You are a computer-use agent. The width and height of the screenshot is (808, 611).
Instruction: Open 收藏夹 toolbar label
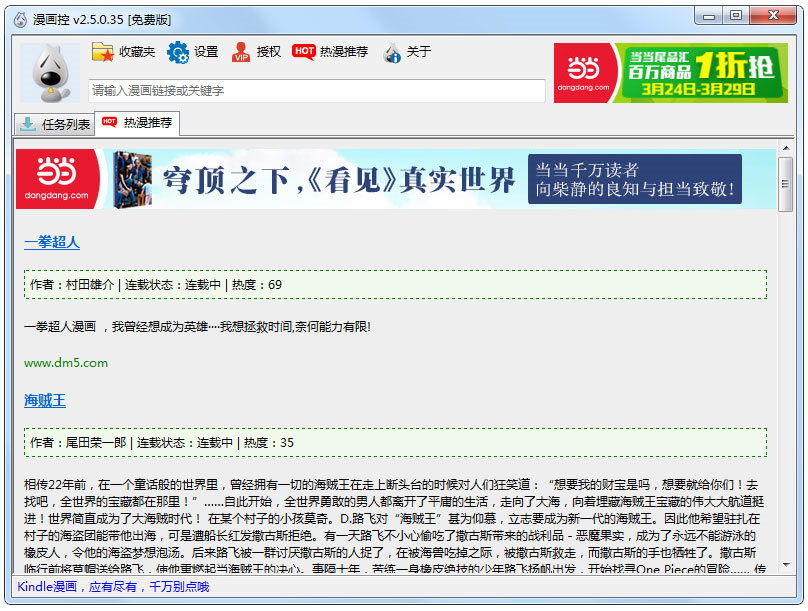click(x=137, y=52)
